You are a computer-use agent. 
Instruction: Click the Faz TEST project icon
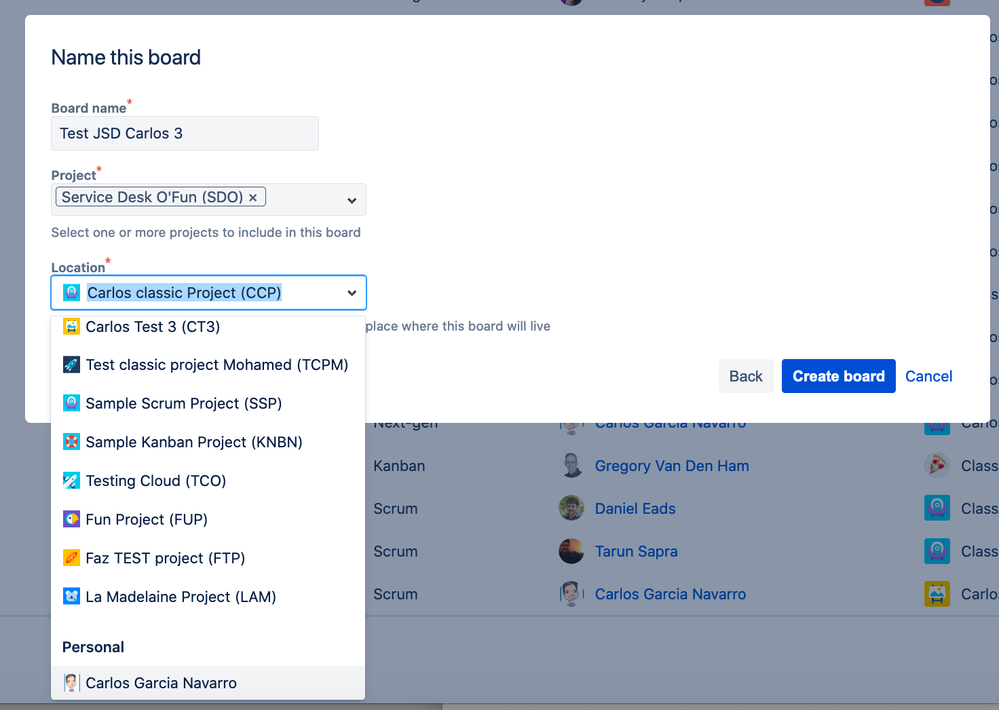tap(70, 557)
